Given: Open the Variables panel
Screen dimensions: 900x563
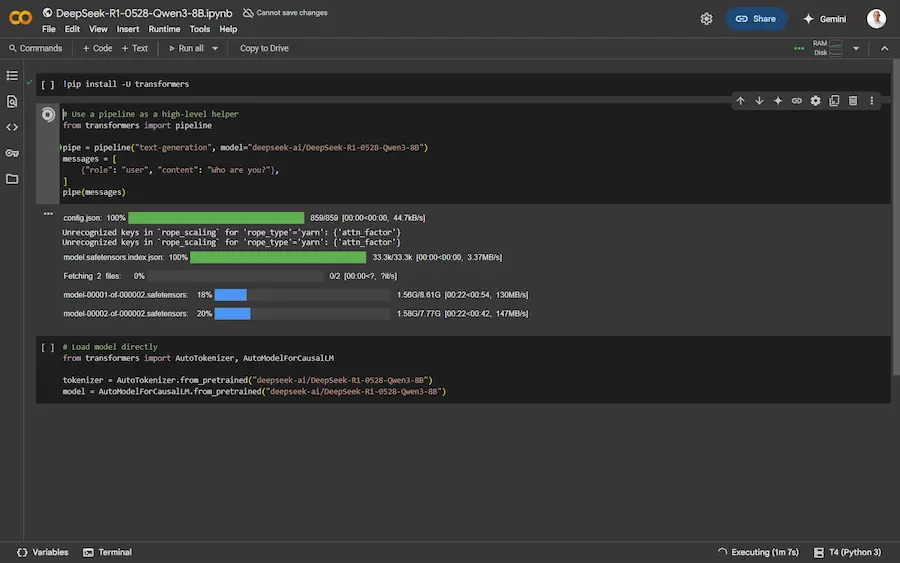Looking at the screenshot, I should pyautogui.click(x=42, y=552).
